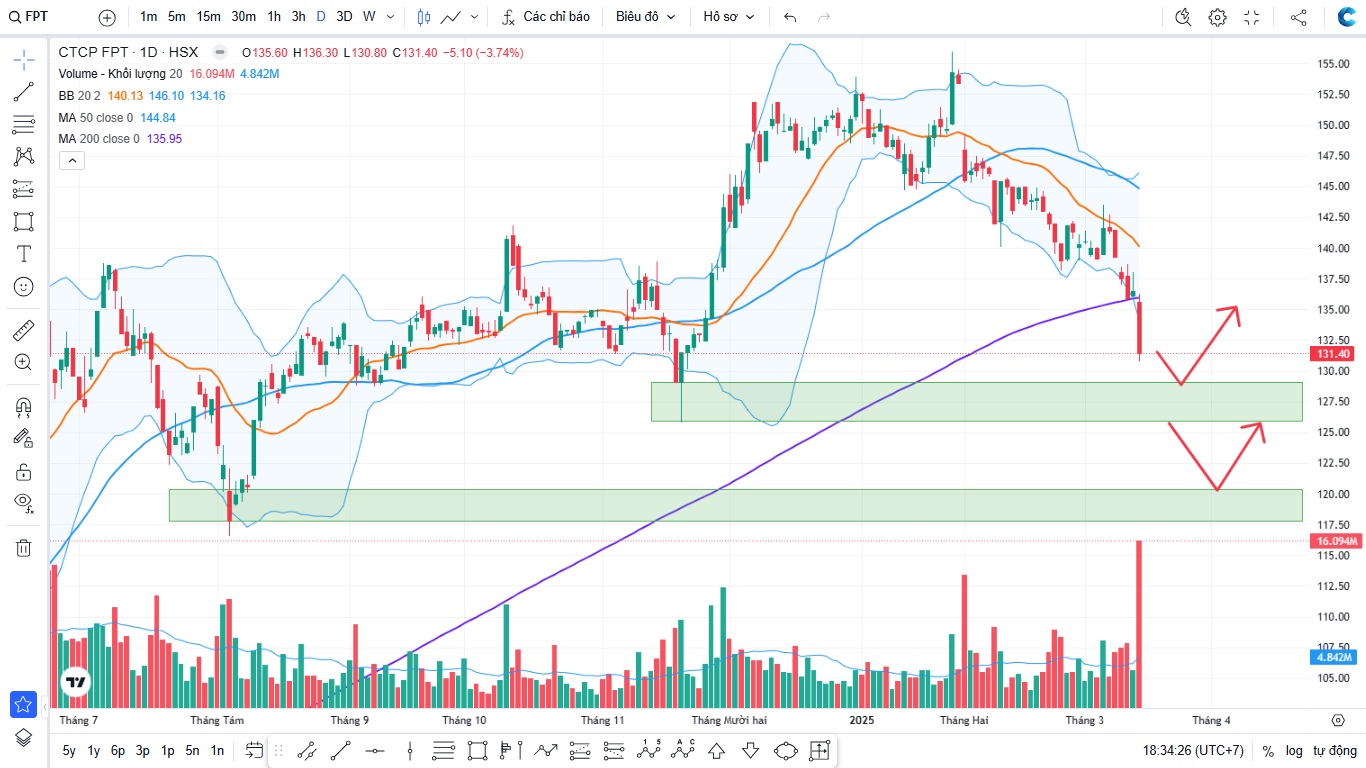Set the range to 1y
This screenshot has height=768, width=1366.
(94, 750)
